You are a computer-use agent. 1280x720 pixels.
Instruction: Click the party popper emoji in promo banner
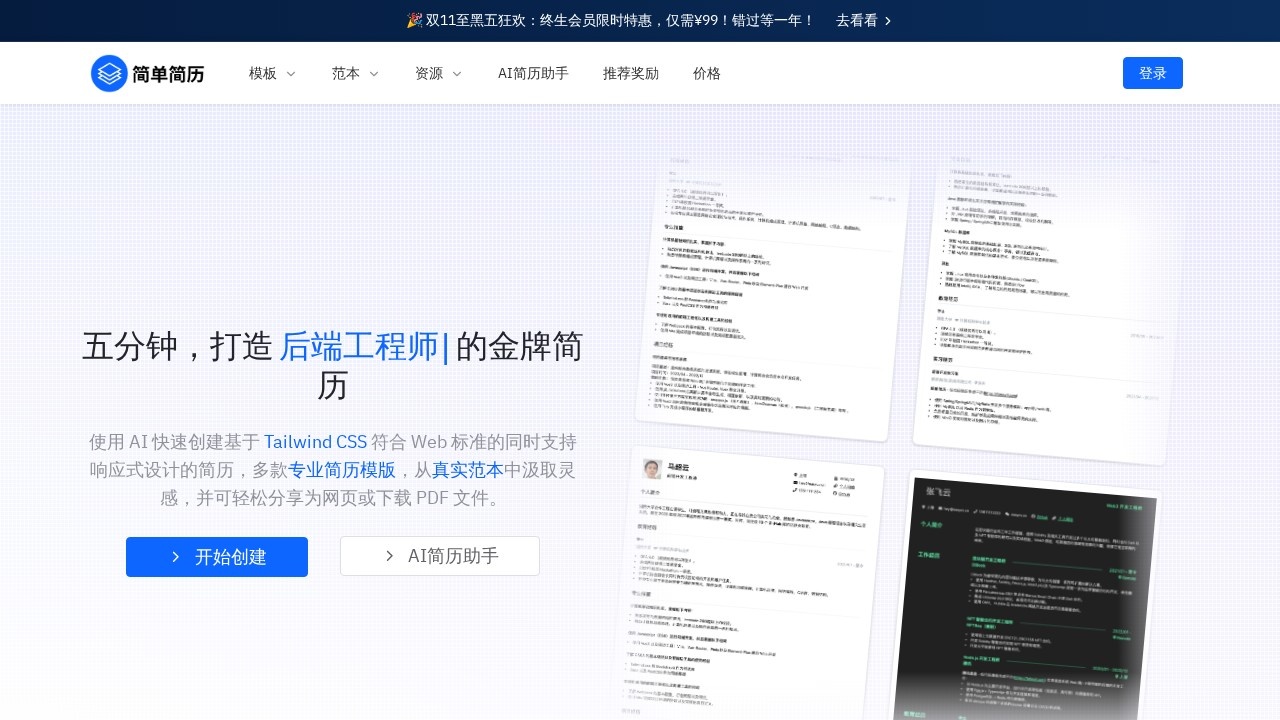pos(414,20)
